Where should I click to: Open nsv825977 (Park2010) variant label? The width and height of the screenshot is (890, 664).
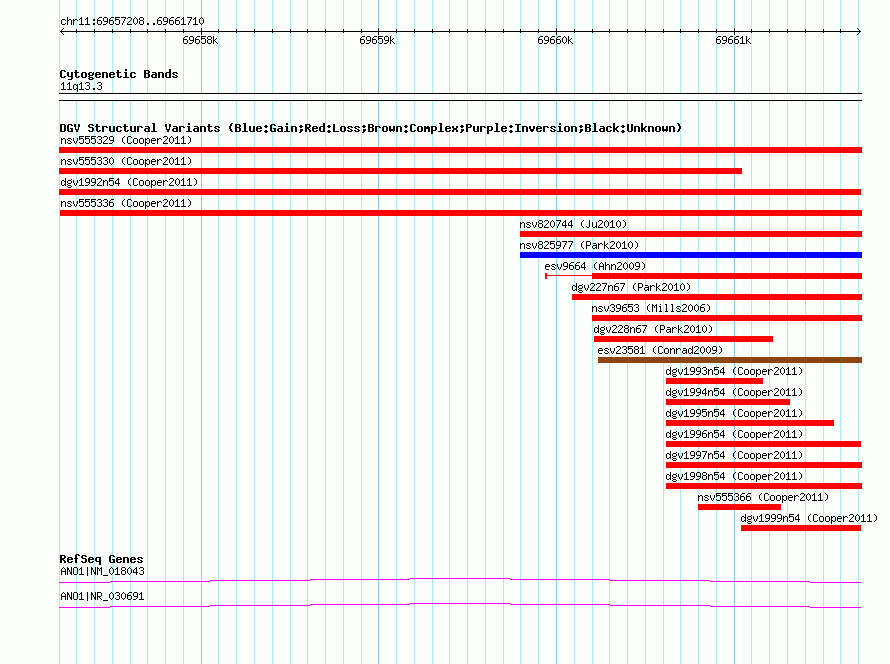click(579, 245)
